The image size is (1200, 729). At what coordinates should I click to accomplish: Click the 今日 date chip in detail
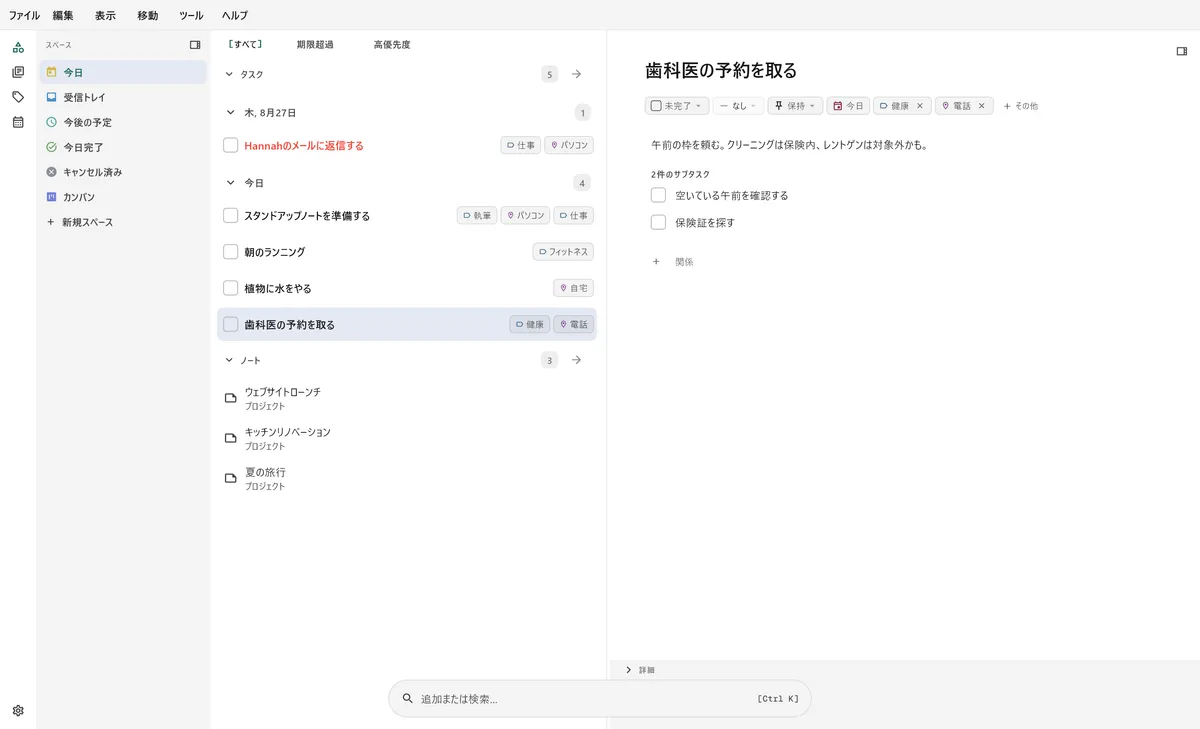848,106
